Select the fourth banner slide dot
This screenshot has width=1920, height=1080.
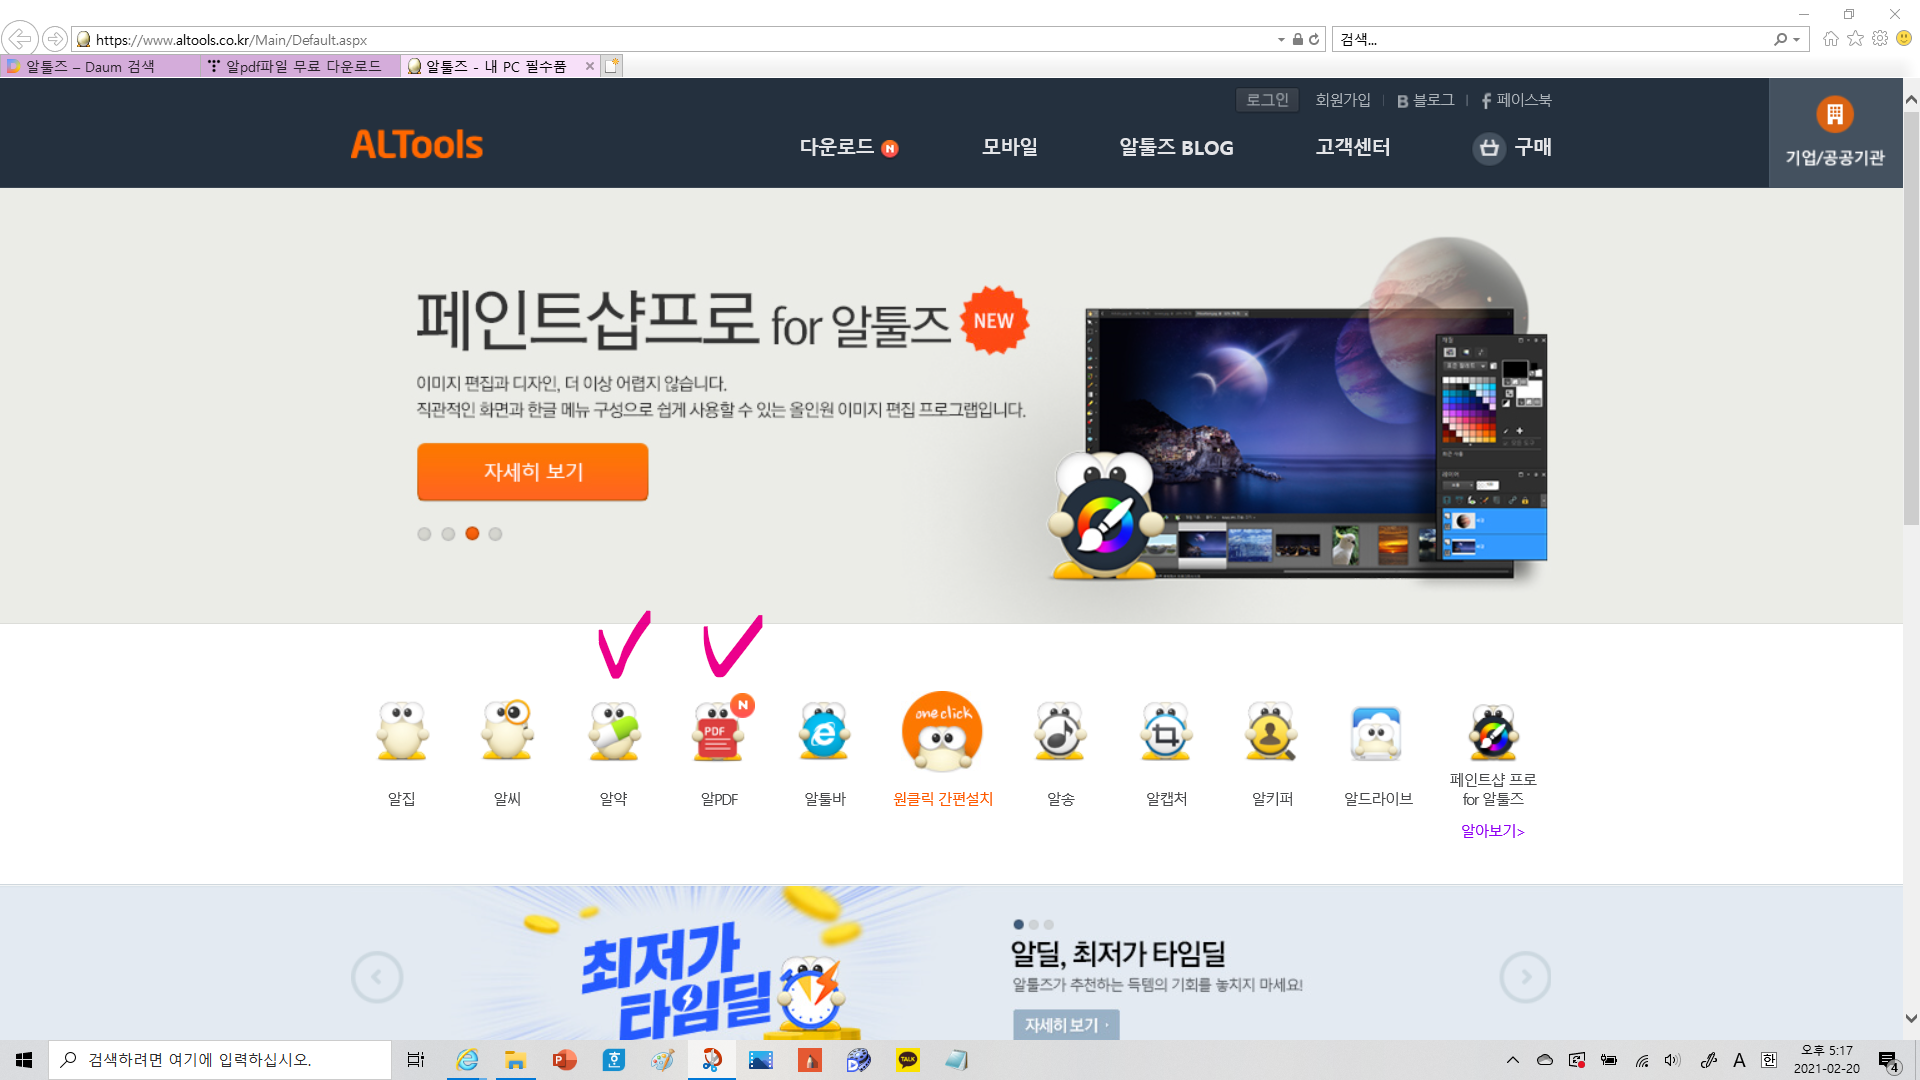pyautogui.click(x=495, y=534)
